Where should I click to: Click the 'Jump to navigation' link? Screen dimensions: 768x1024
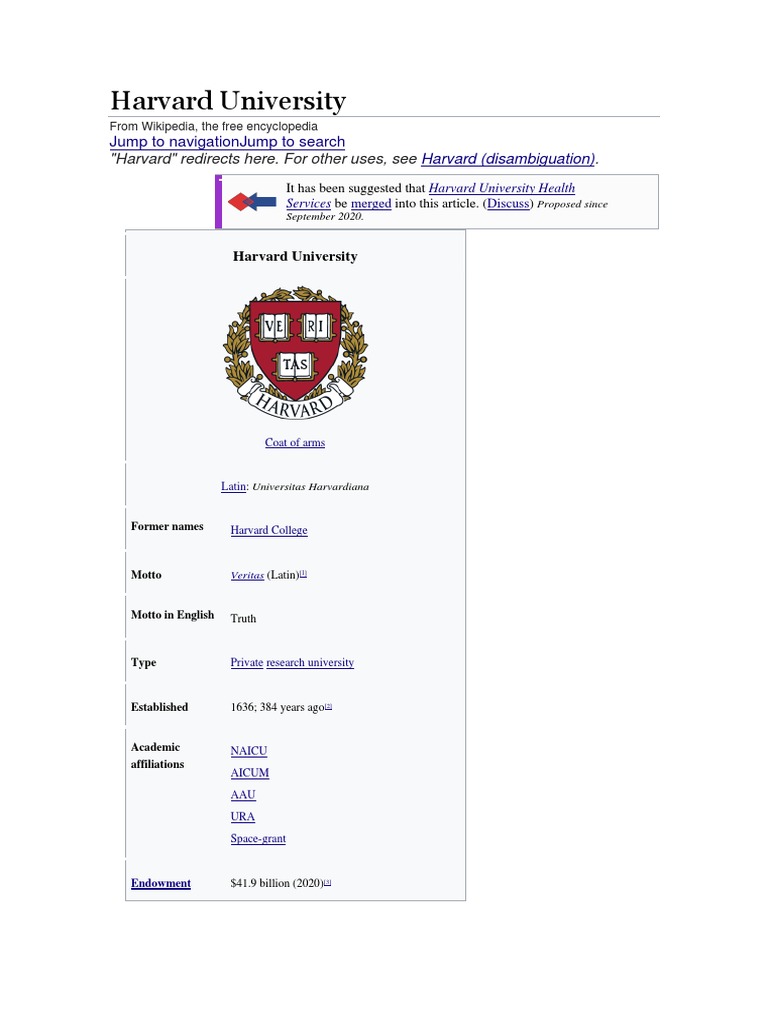(174, 142)
